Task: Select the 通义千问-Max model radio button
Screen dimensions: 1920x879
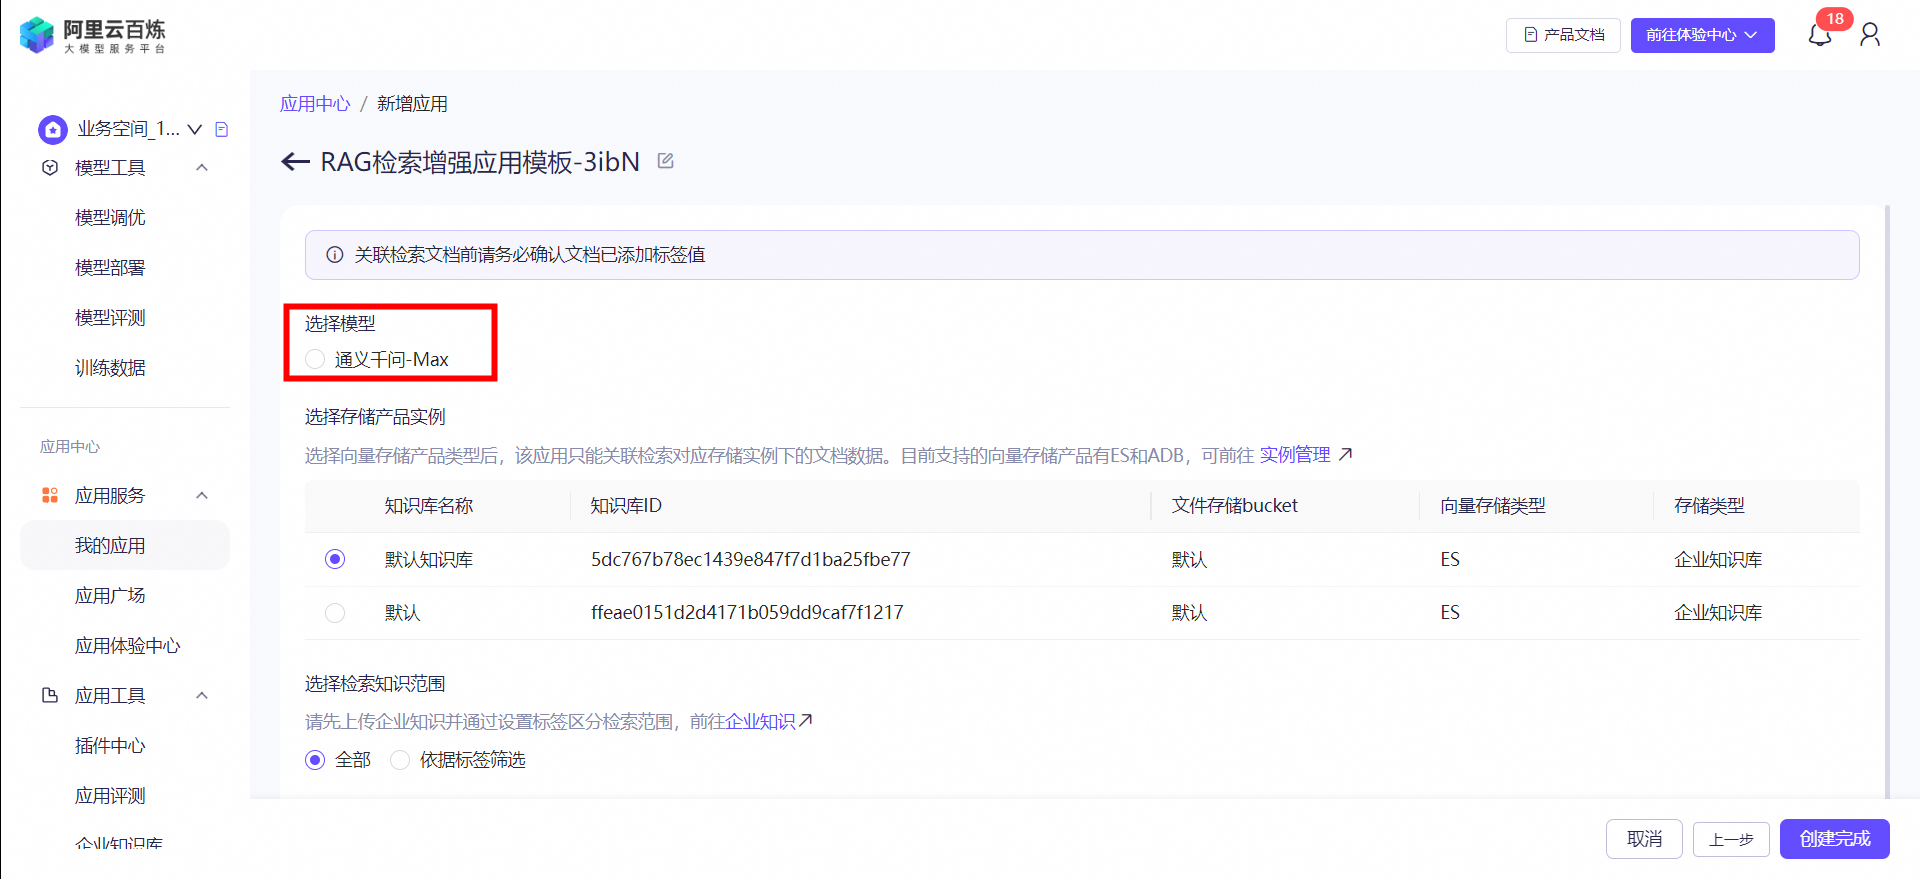Action: click(315, 359)
